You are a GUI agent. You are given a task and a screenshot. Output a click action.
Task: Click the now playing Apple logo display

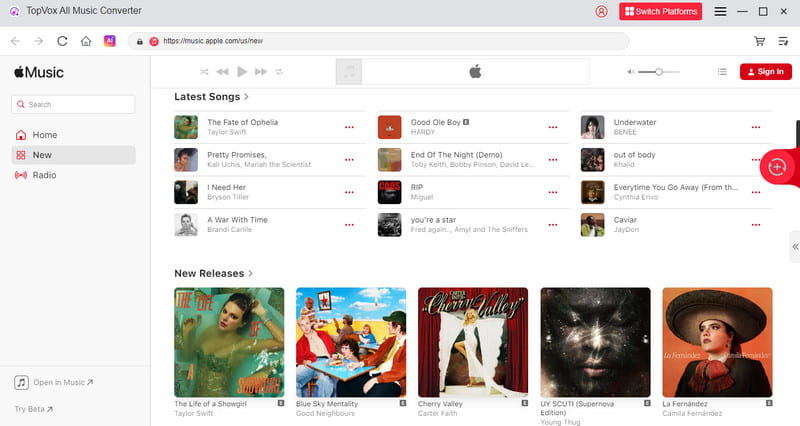(475, 71)
